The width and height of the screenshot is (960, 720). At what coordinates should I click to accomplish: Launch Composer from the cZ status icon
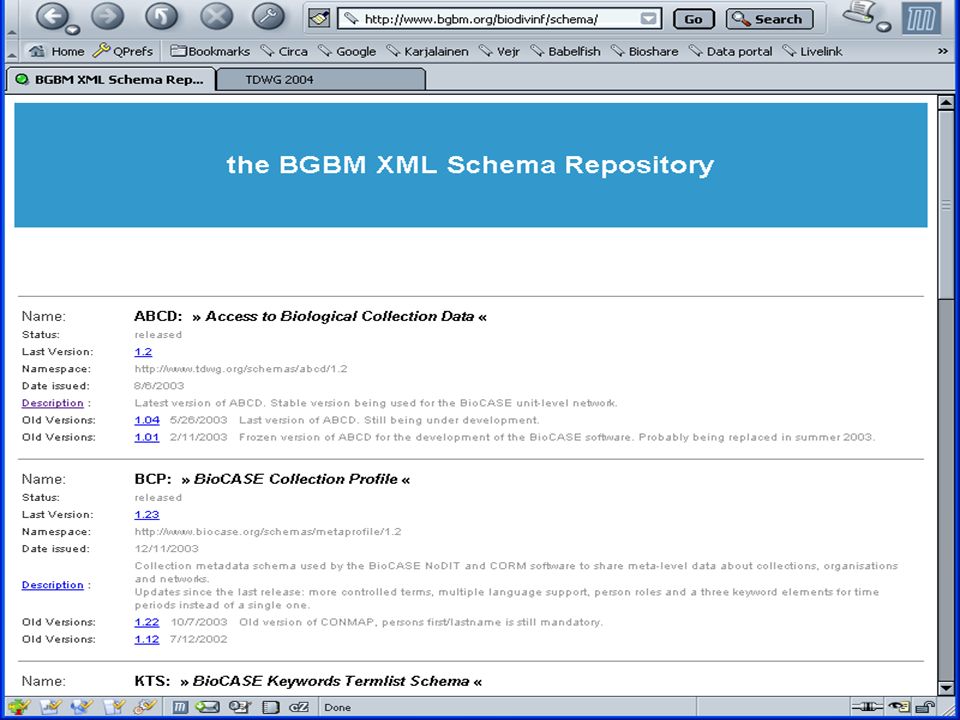click(299, 707)
